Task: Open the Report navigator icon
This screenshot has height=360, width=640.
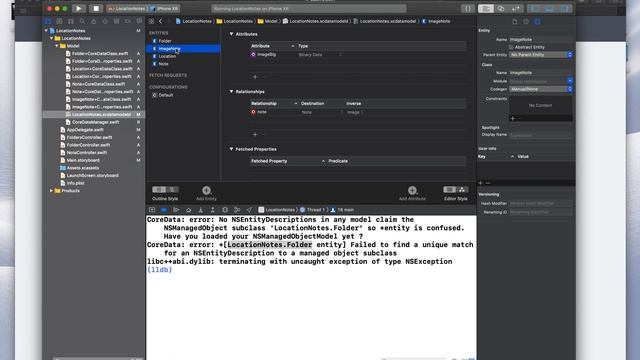Action: (x=139, y=21)
